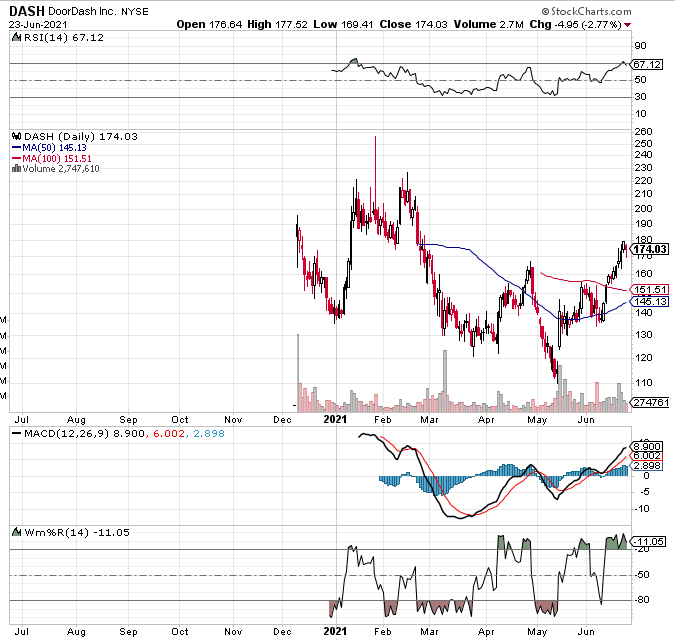Click the Dec label at chart bottom axis
The image size is (675, 644).
click(282, 632)
